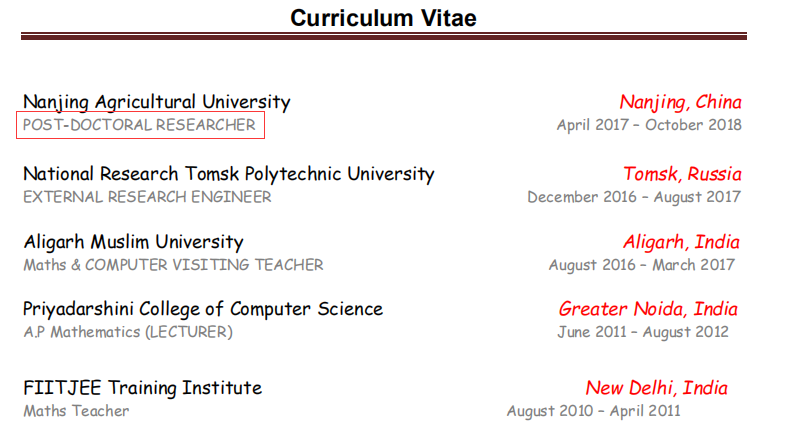Click Aligarh Muslim University entry

133,242
